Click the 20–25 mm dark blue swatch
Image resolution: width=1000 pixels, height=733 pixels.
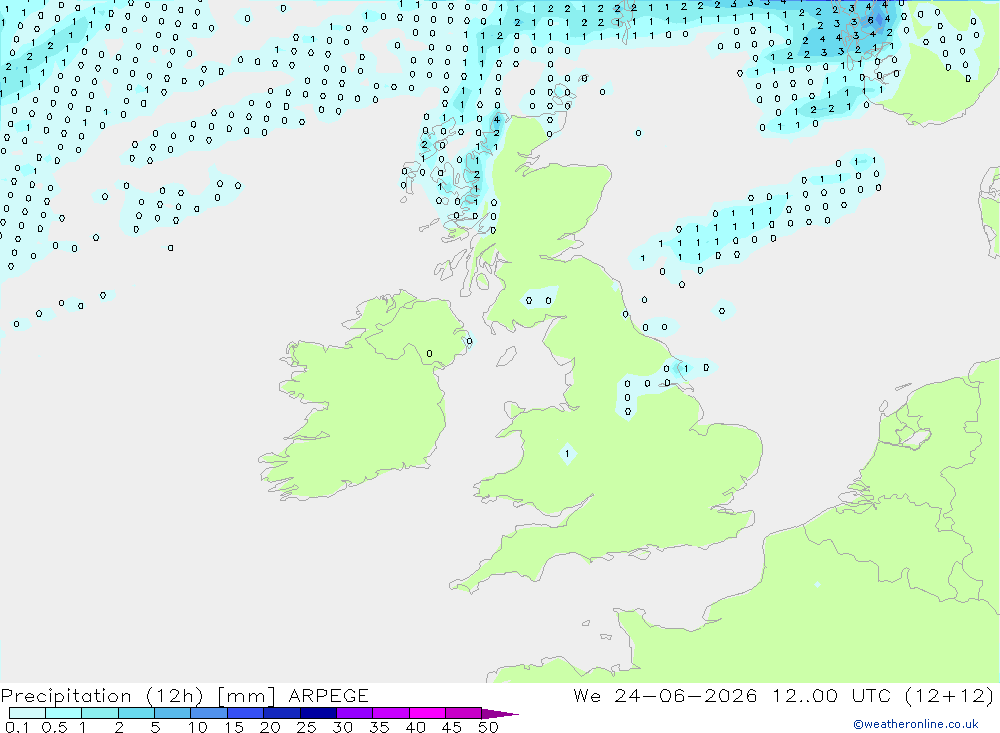click(x=282, y=713)
